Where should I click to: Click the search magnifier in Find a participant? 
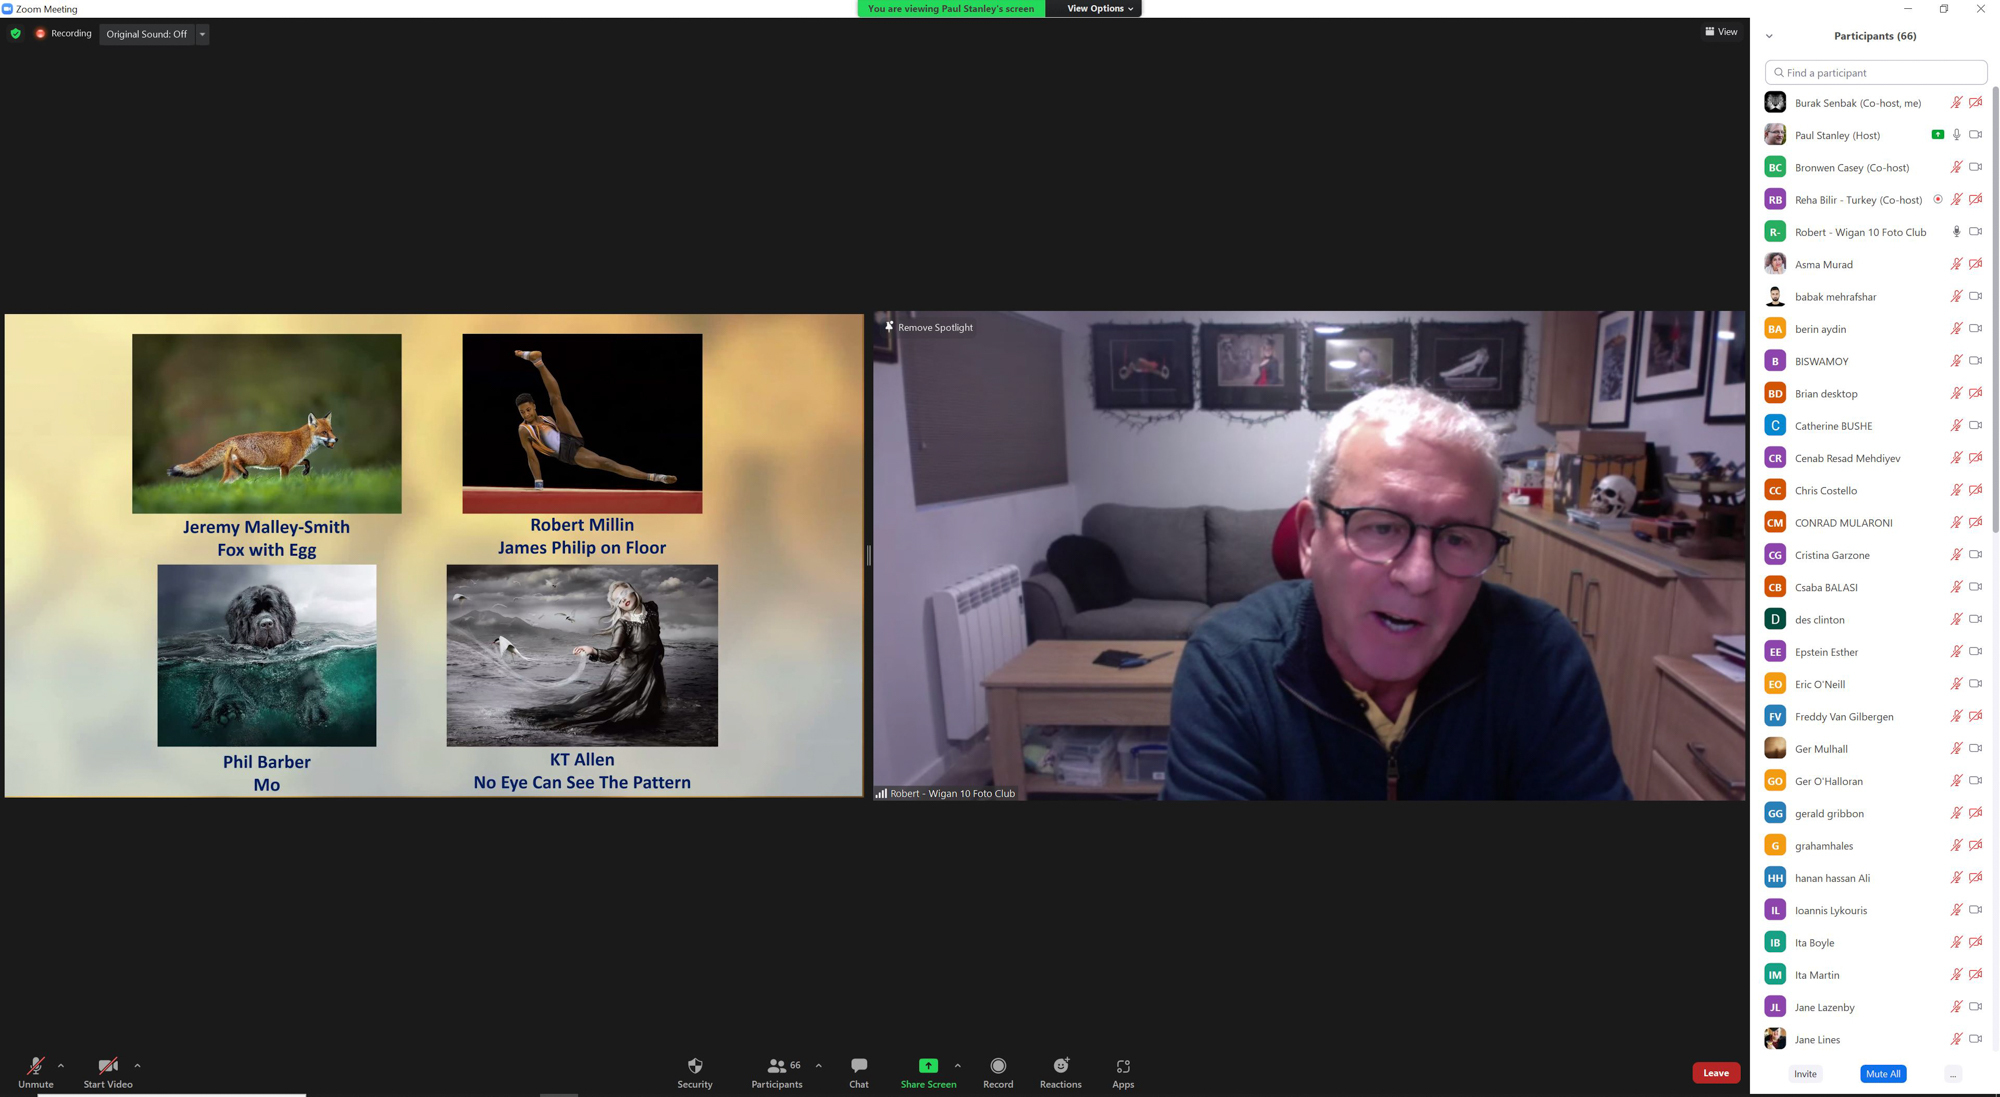coord(1778,72)
